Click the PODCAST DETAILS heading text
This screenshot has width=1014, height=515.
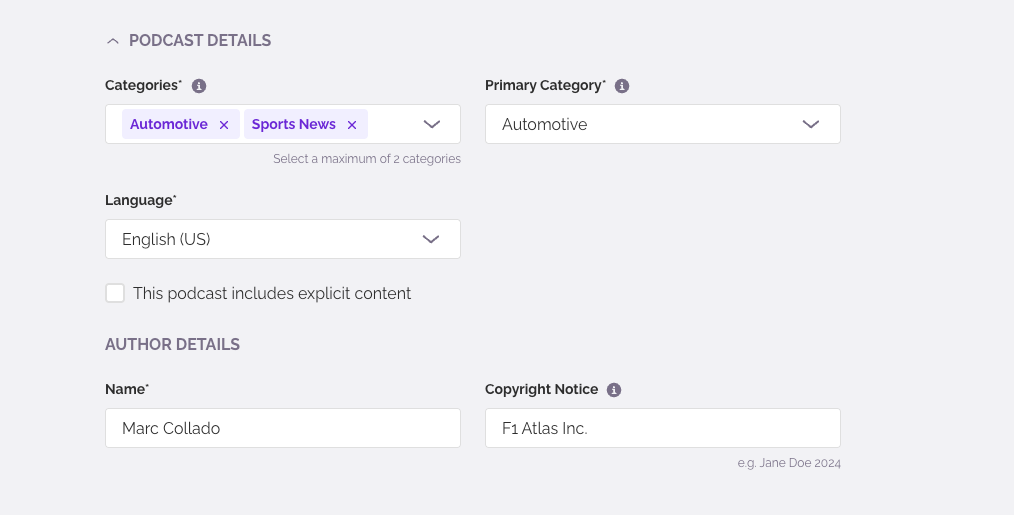pos(200,41)
